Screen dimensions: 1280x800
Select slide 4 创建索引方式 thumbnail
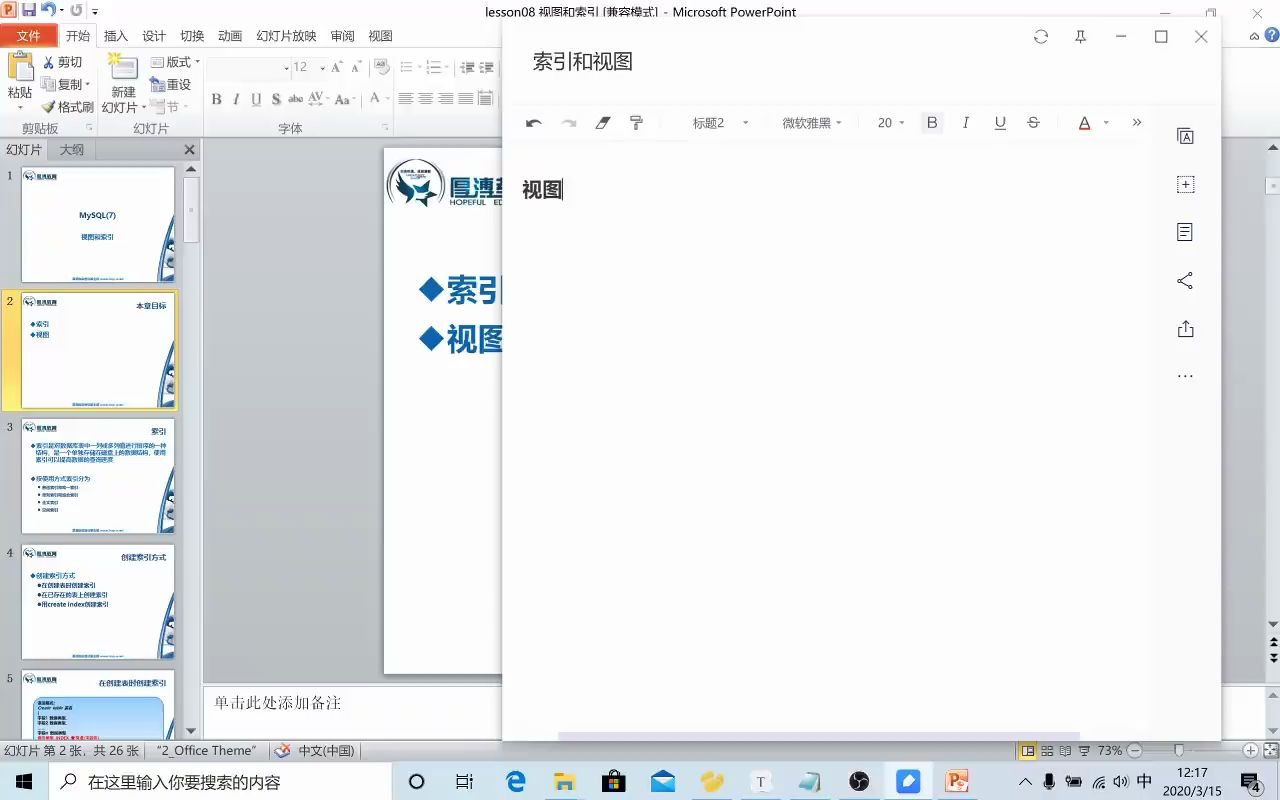point(98,602)
